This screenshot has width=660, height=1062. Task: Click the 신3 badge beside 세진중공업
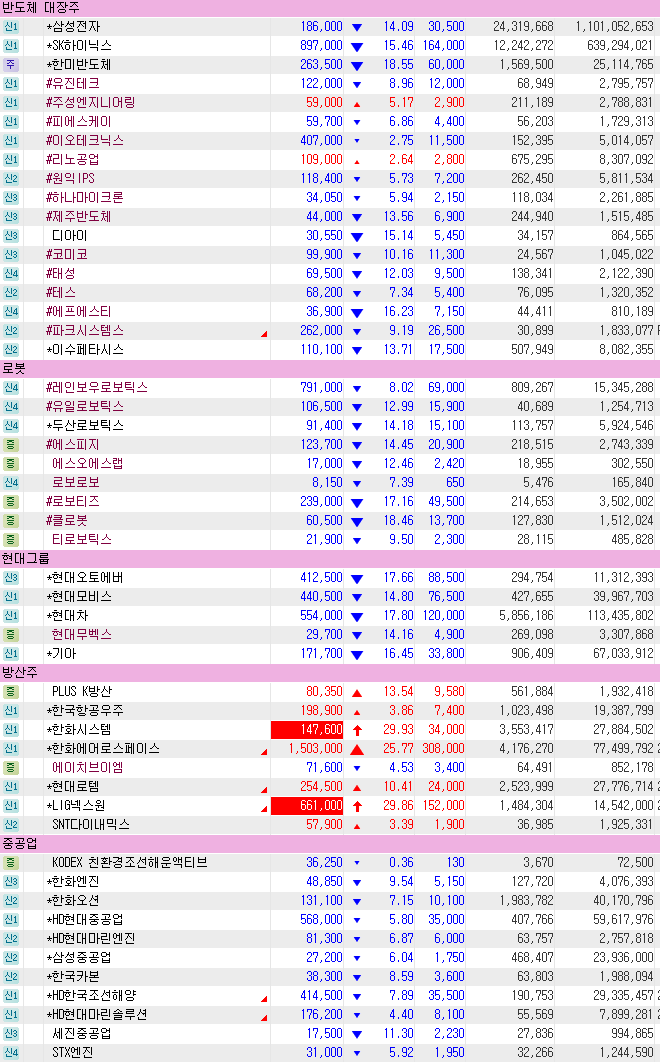coord(11,1034)
